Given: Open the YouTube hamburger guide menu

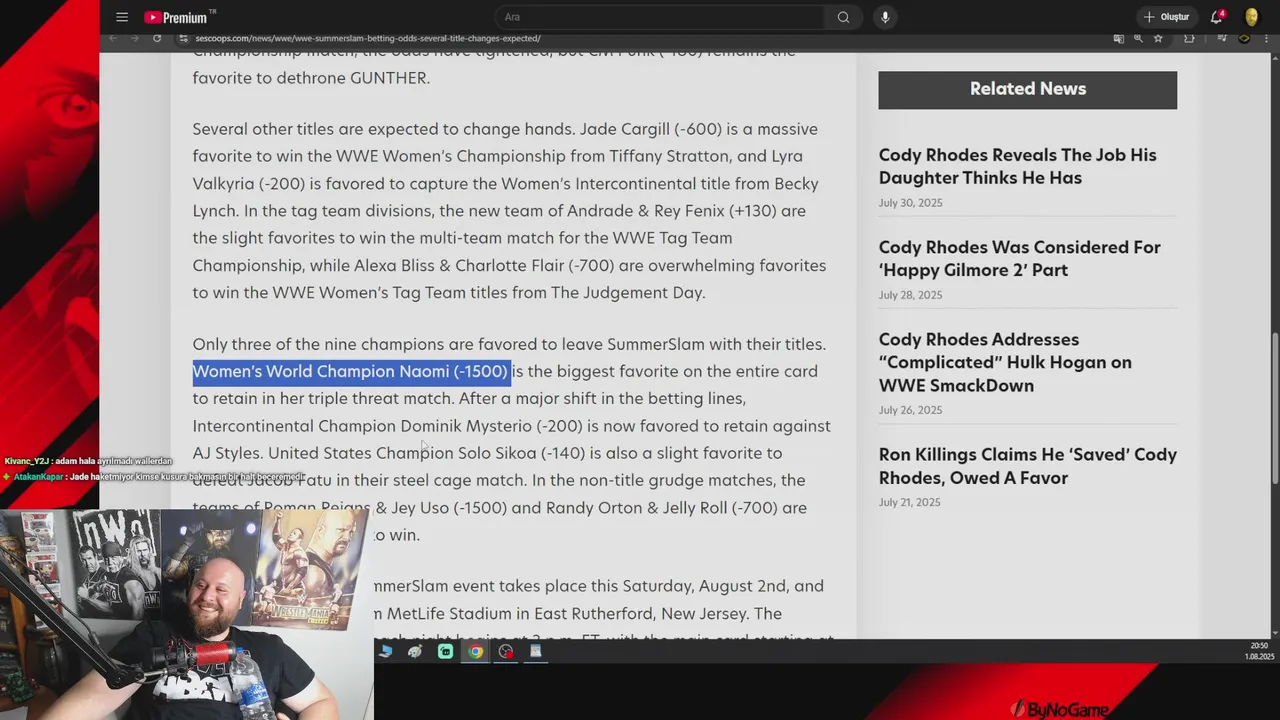Looking at the screenshot, I should click(122, 17).
